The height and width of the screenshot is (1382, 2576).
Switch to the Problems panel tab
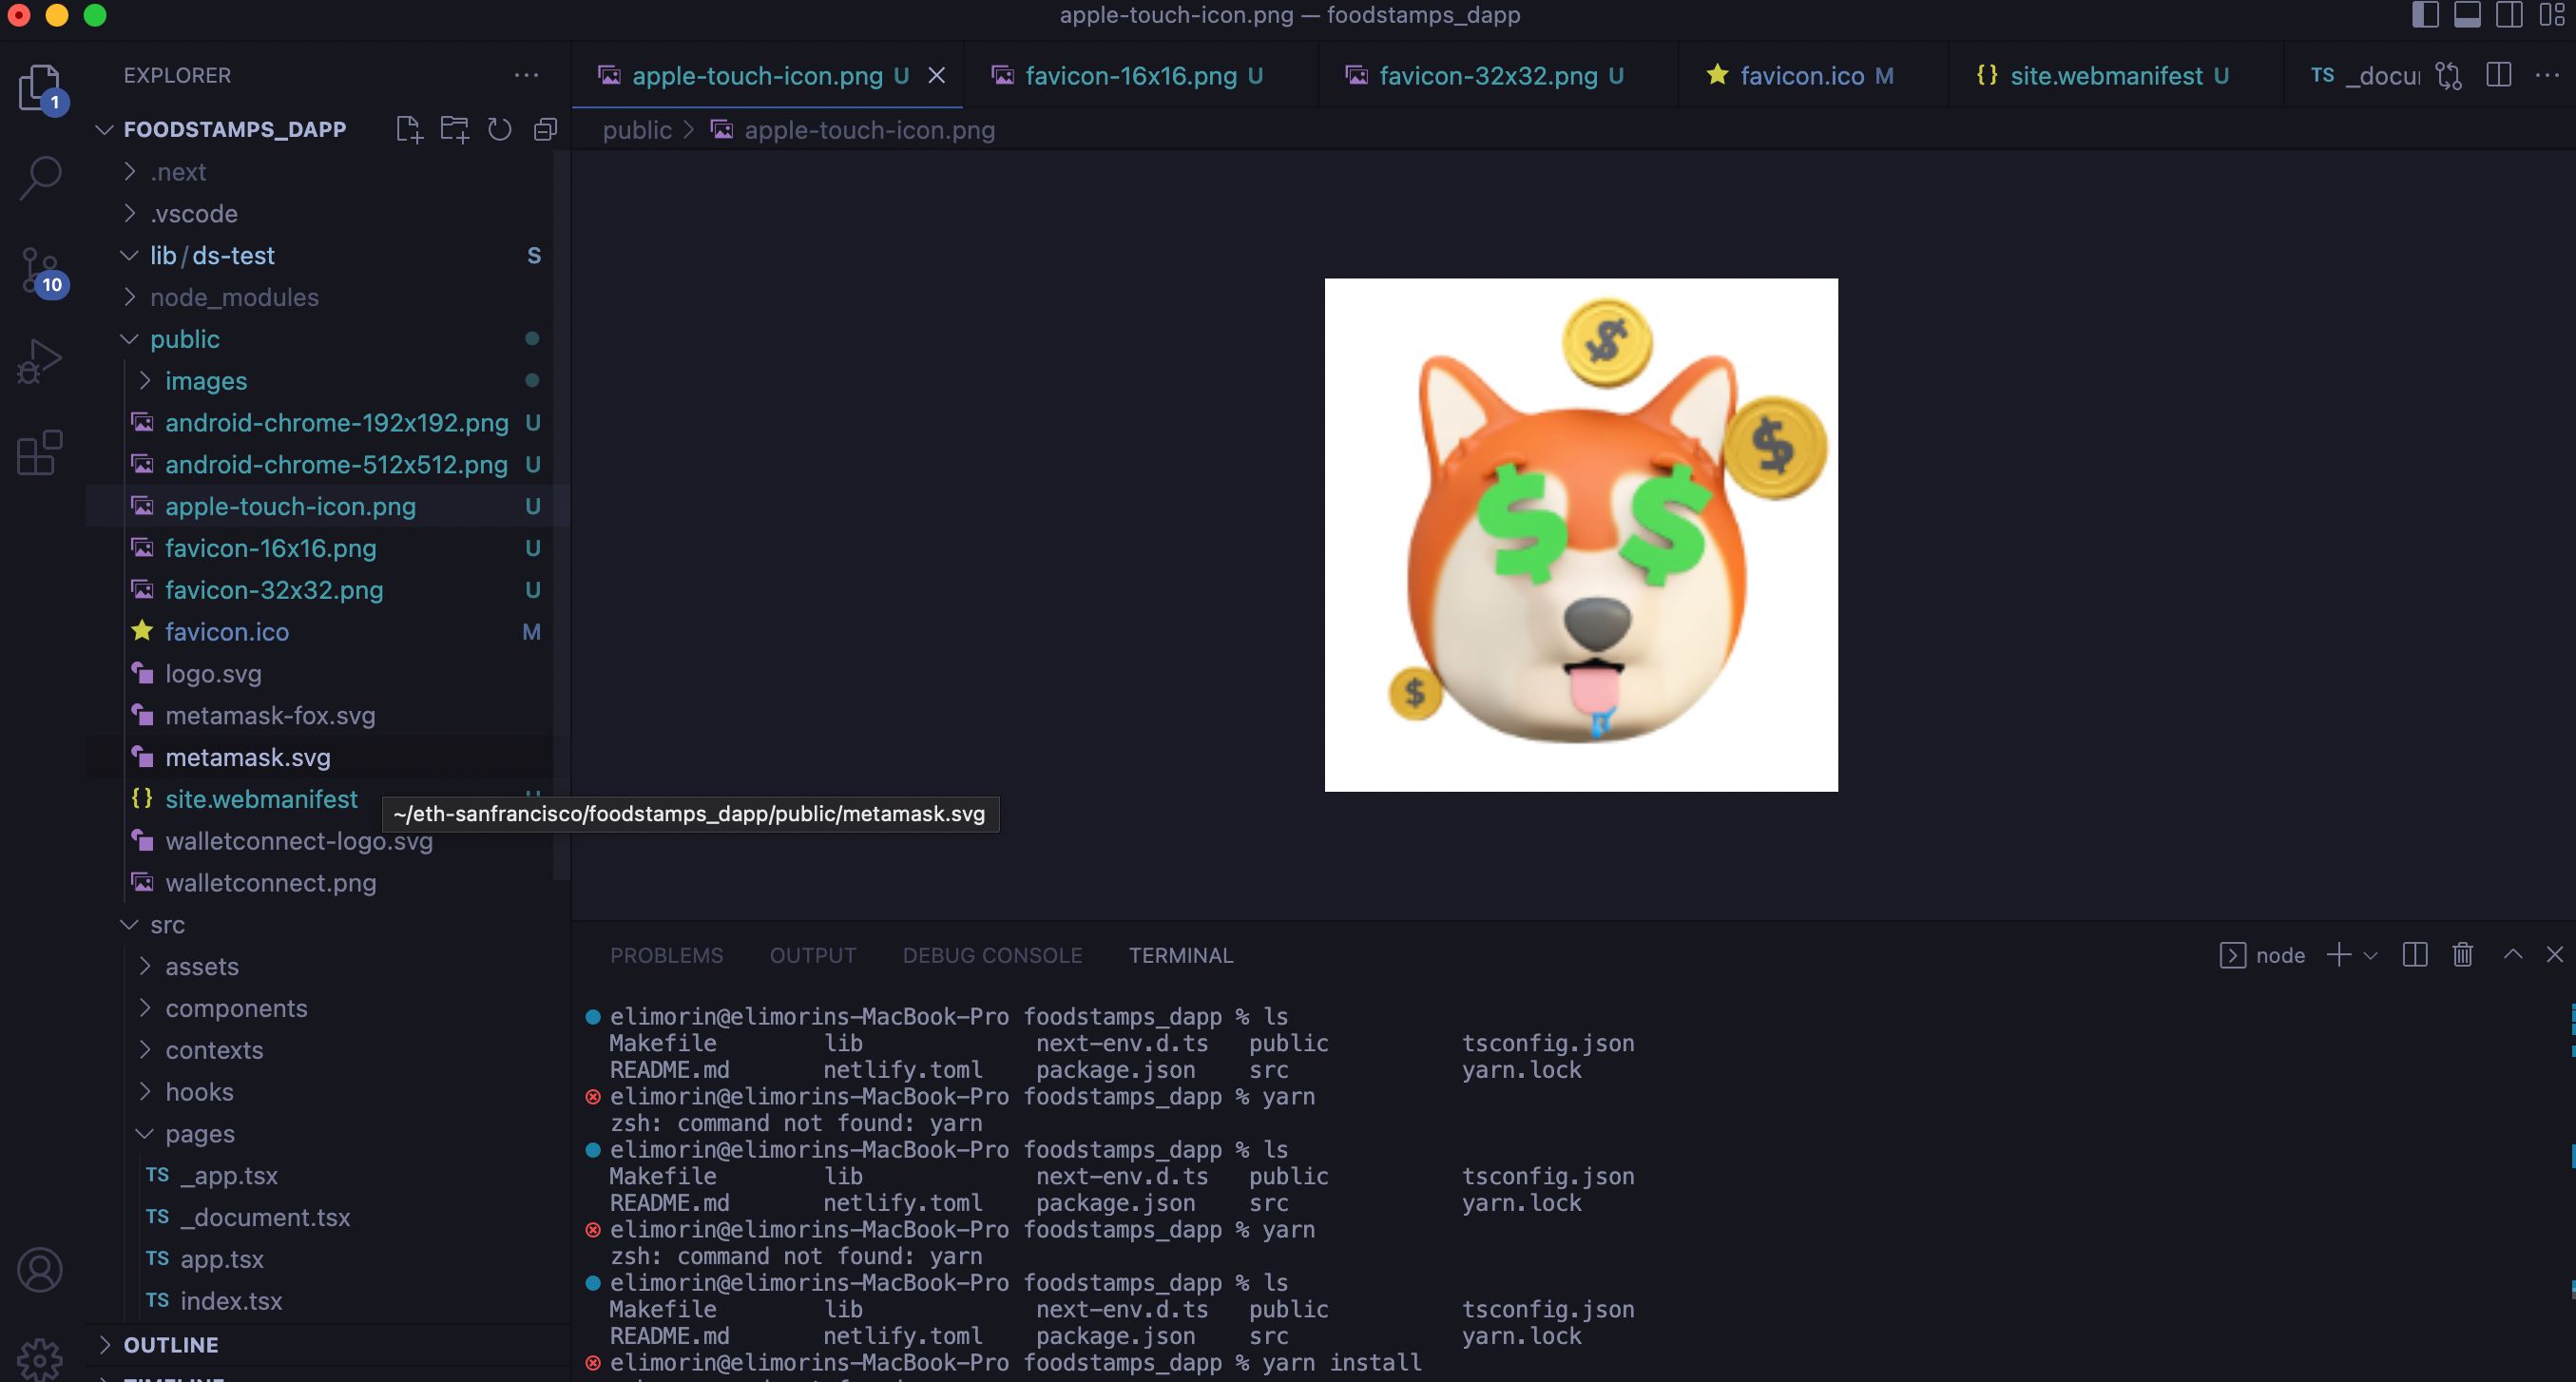click(666, 955)
